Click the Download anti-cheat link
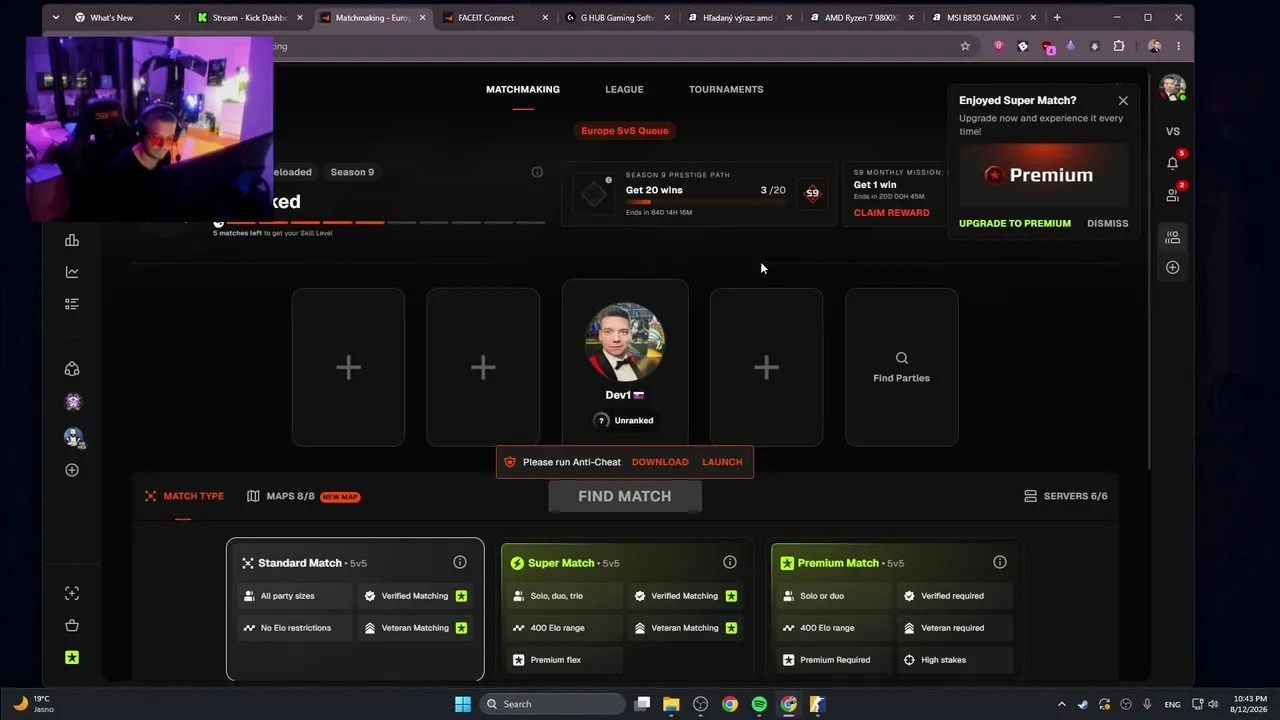The height and width of the screenshot is (720, 1280). click(660, 462)
